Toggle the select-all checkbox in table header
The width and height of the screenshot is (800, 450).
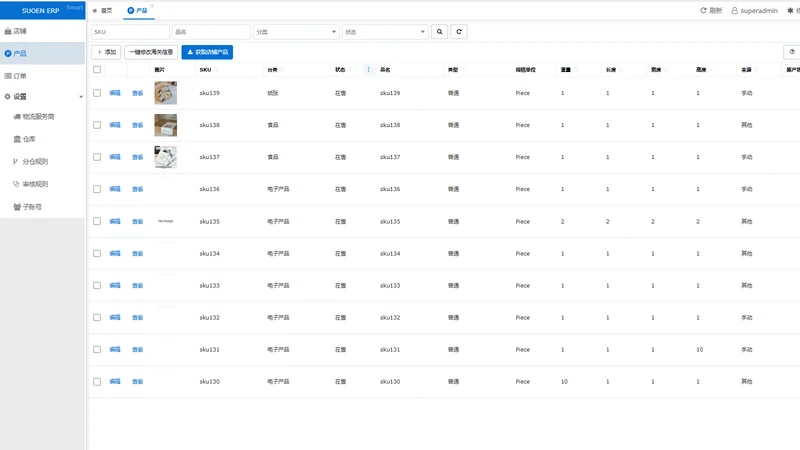click(x=97, y=69)
